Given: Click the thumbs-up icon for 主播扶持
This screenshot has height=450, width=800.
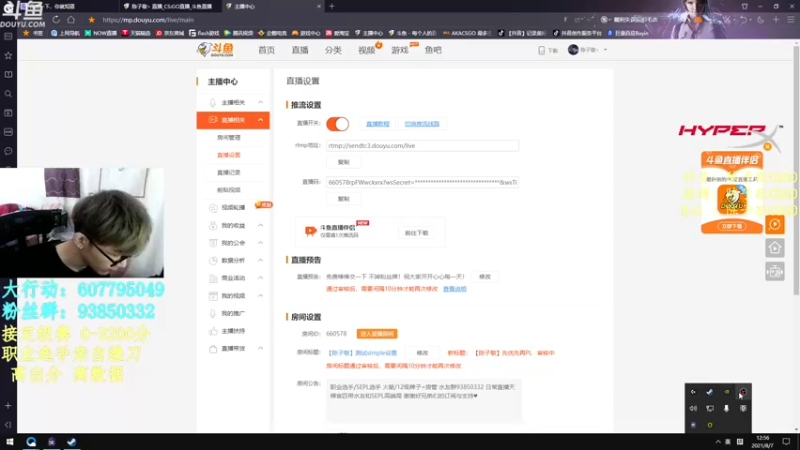Looking at the screenshot, I should click(x=213, y=331).
